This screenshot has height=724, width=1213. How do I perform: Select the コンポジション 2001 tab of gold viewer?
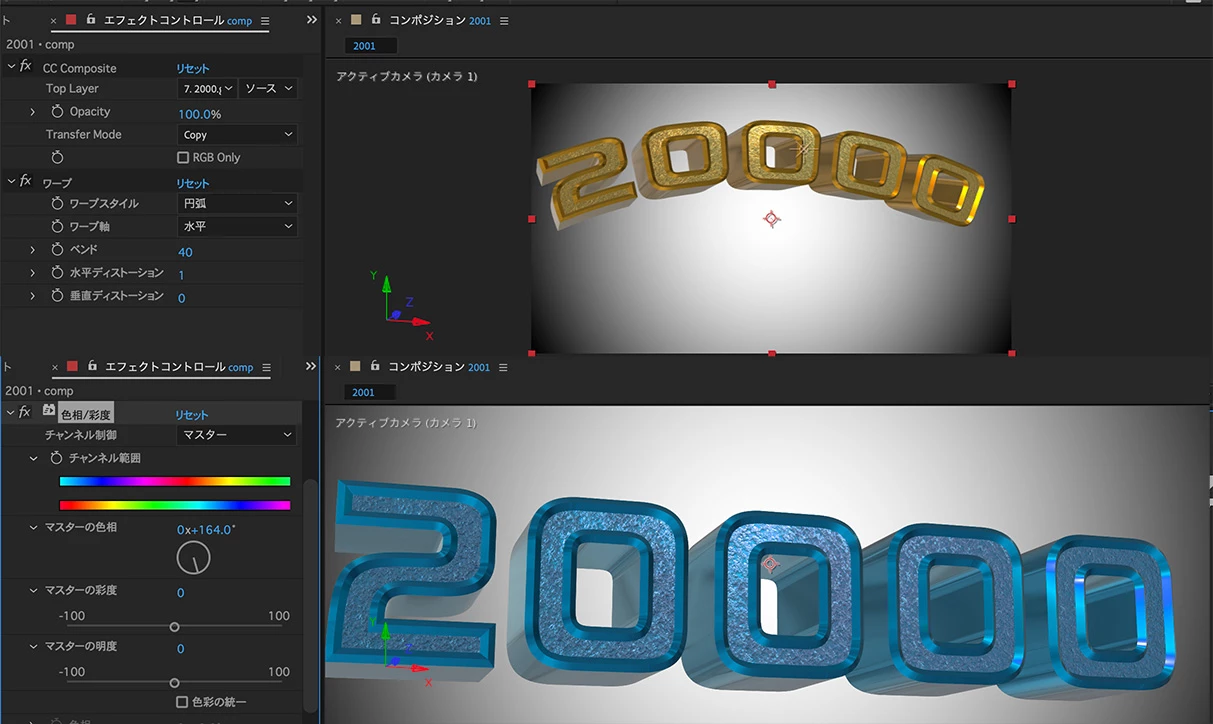click(x=440, y=20)
